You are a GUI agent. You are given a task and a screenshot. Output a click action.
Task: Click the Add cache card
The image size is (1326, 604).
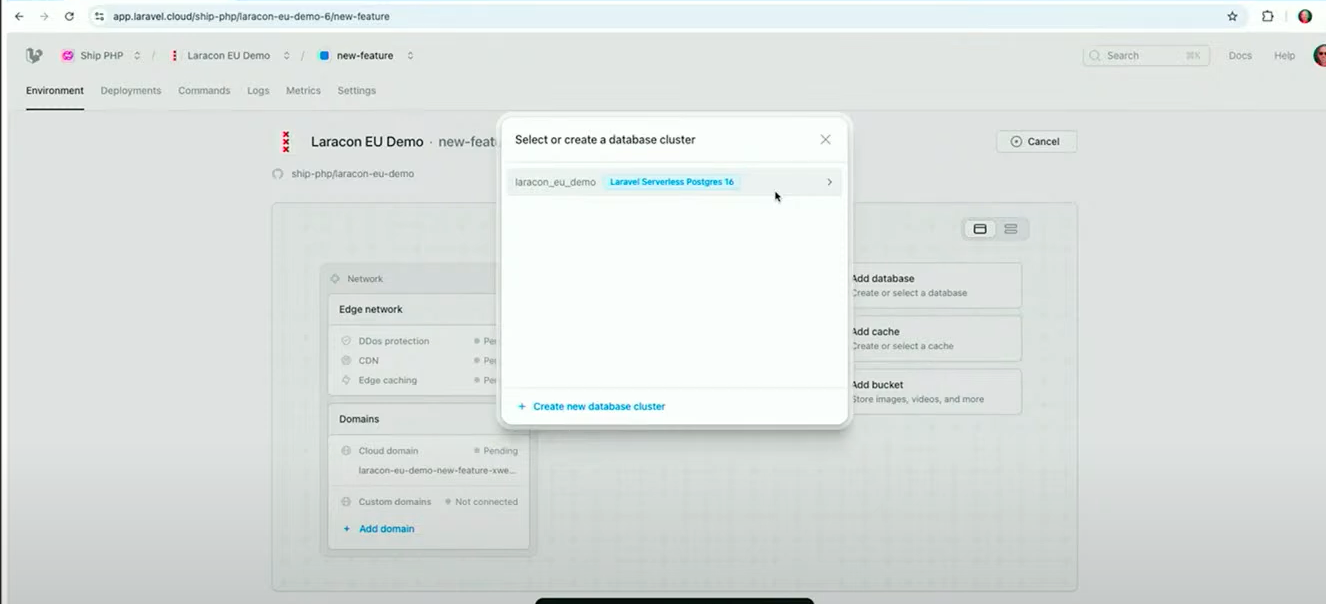[934, 338]
